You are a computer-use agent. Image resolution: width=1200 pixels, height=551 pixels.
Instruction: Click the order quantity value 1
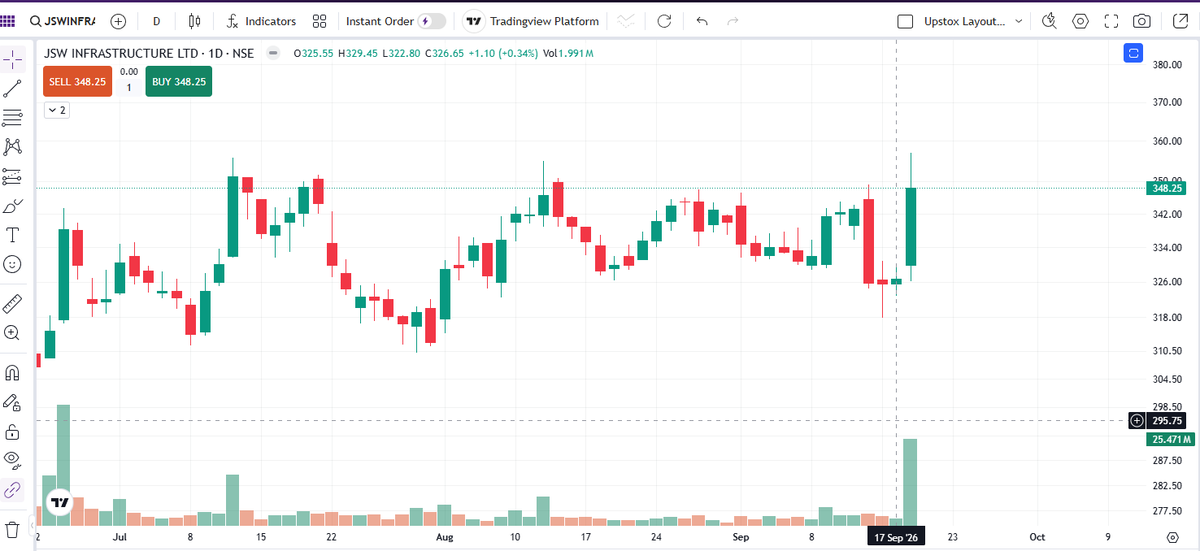point(128,88)
